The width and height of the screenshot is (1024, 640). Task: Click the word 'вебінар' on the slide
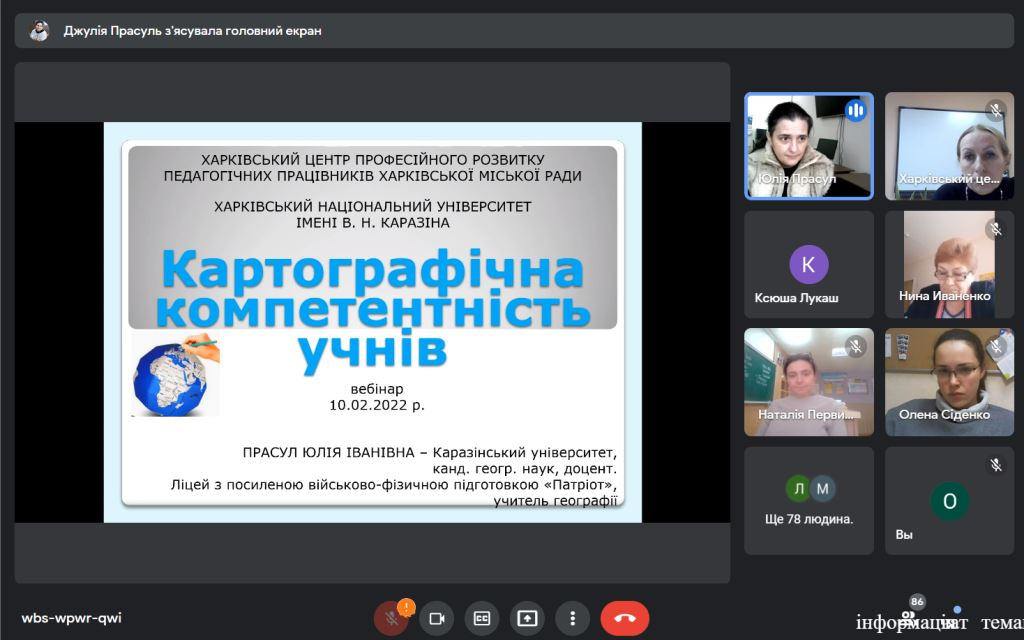pos(377,389)
